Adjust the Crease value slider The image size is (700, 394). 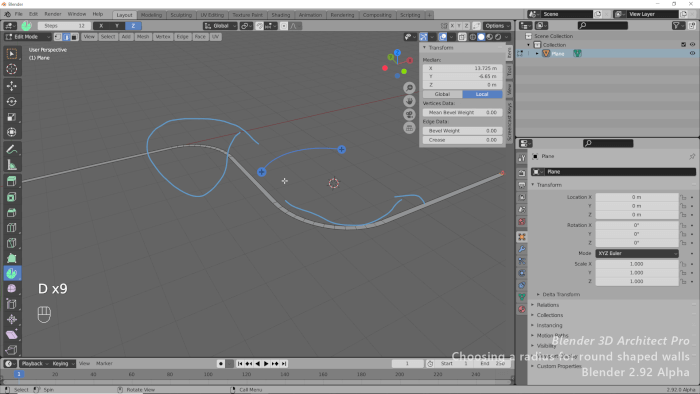[462, 140]
